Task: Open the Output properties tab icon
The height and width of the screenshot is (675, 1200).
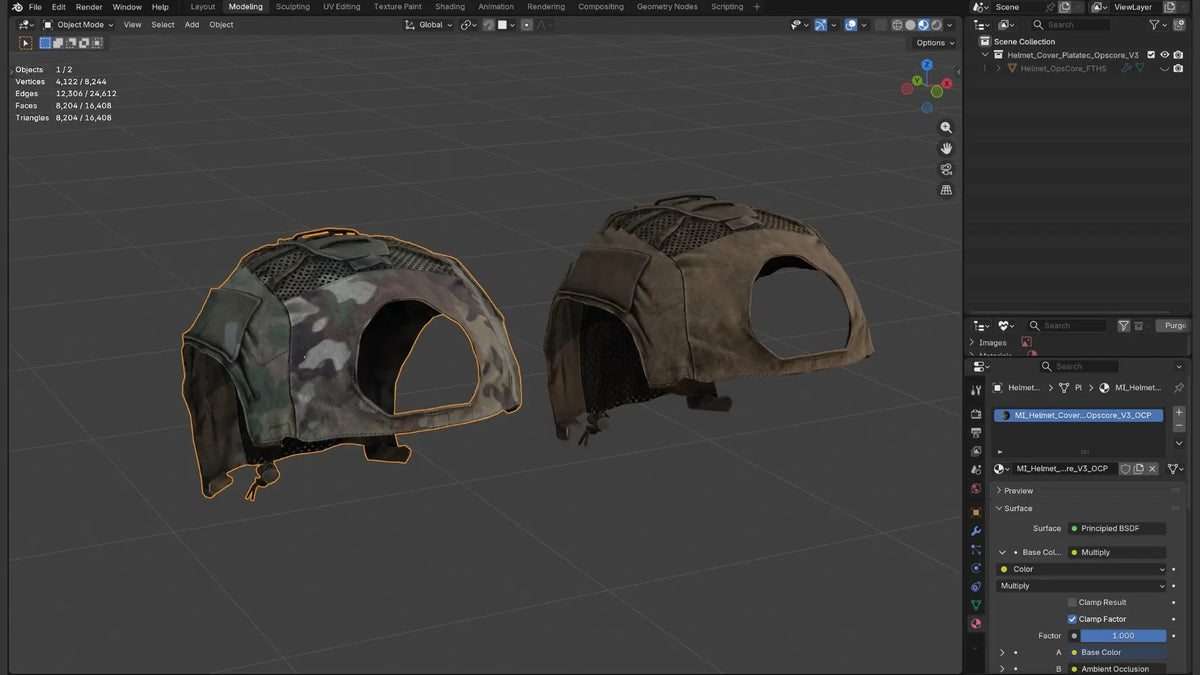Action: [x=976, y=433]
